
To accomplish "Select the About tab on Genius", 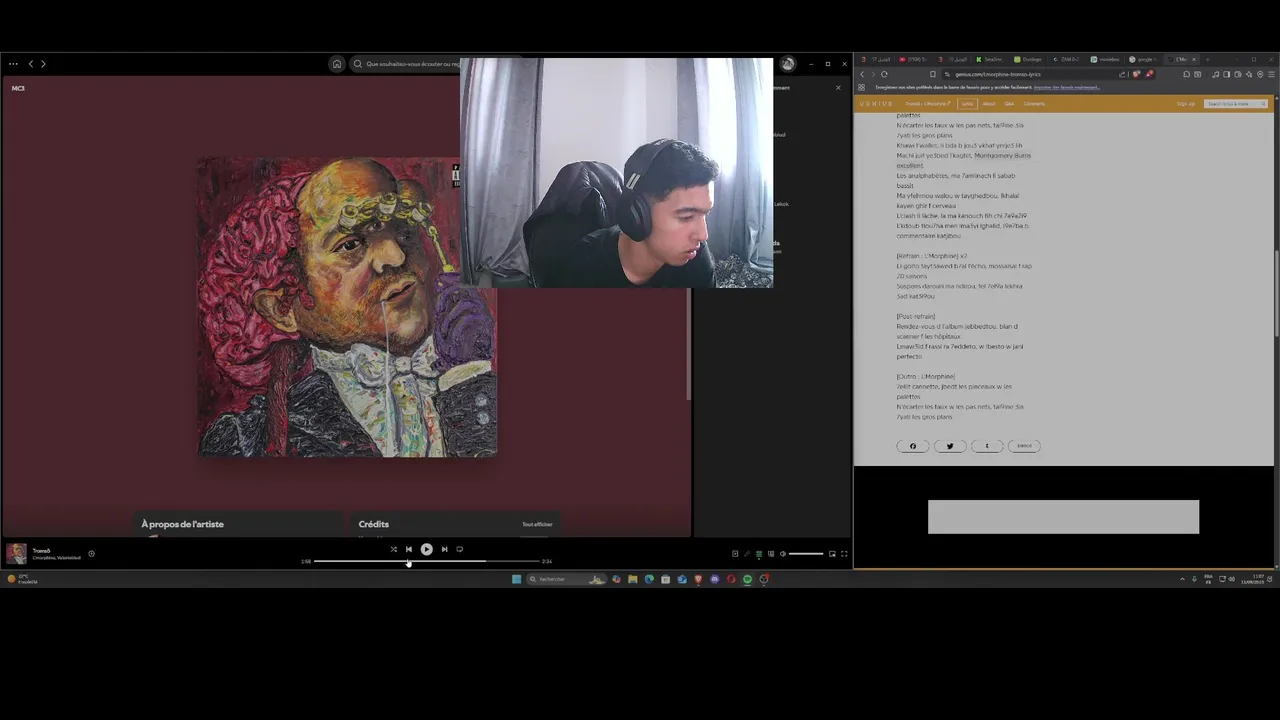I will [988, 103].
